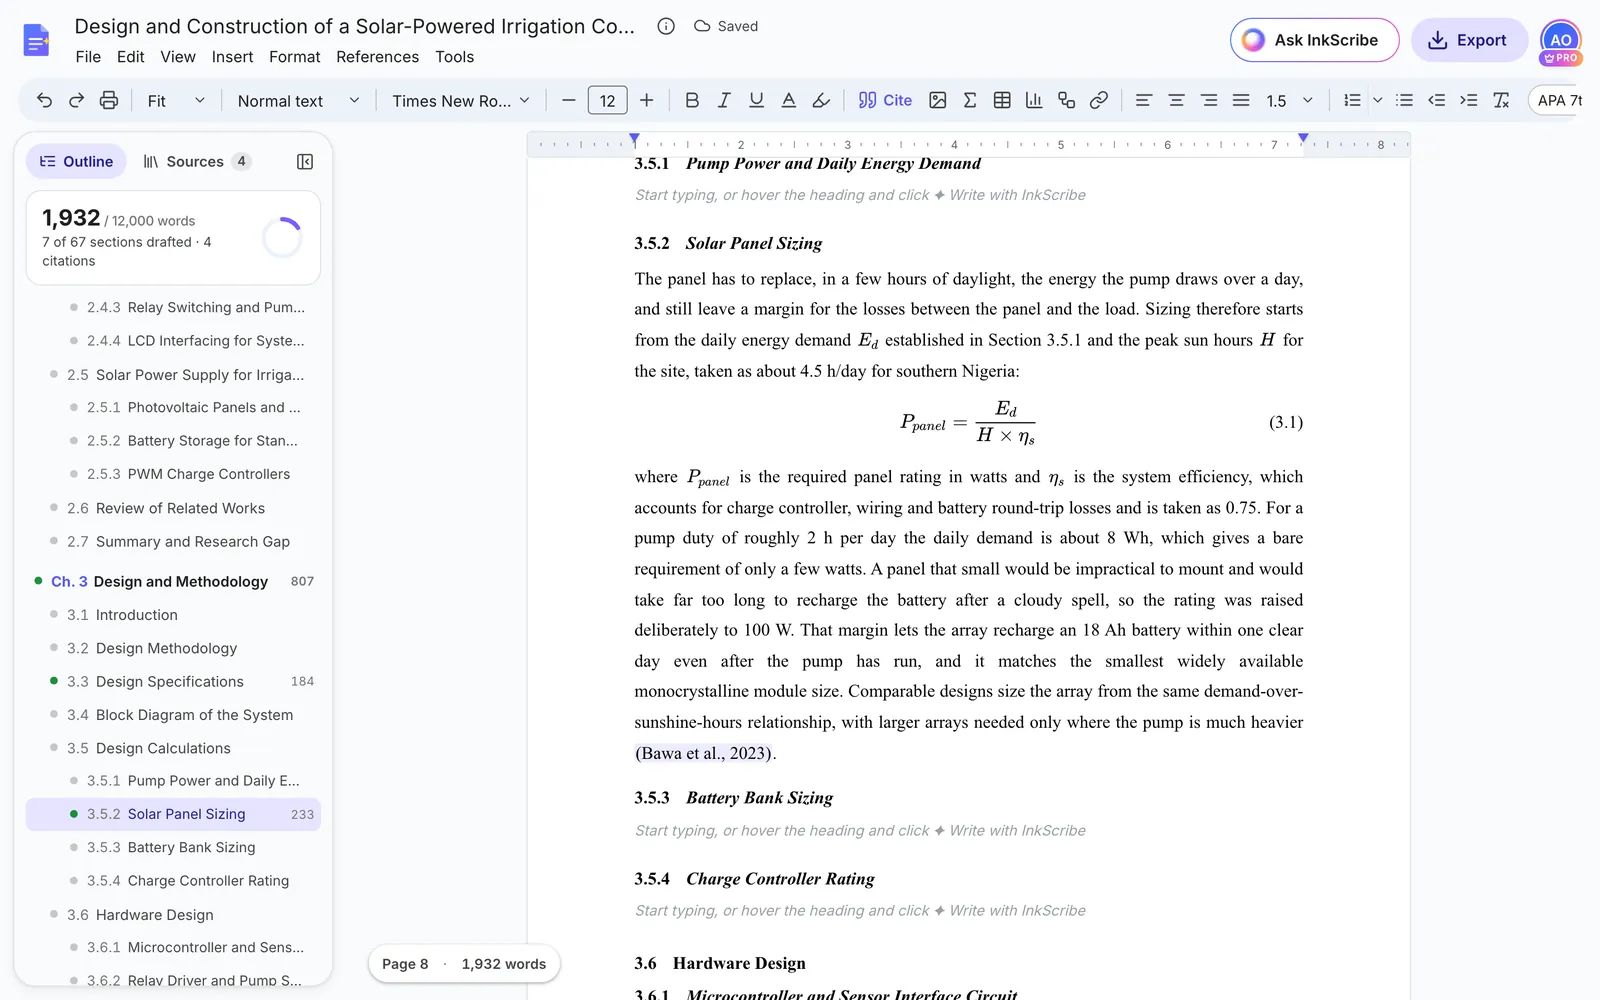This screenshot has height=1000, width=1600.
Task: Insert a table
Action: click(1002, 100)
